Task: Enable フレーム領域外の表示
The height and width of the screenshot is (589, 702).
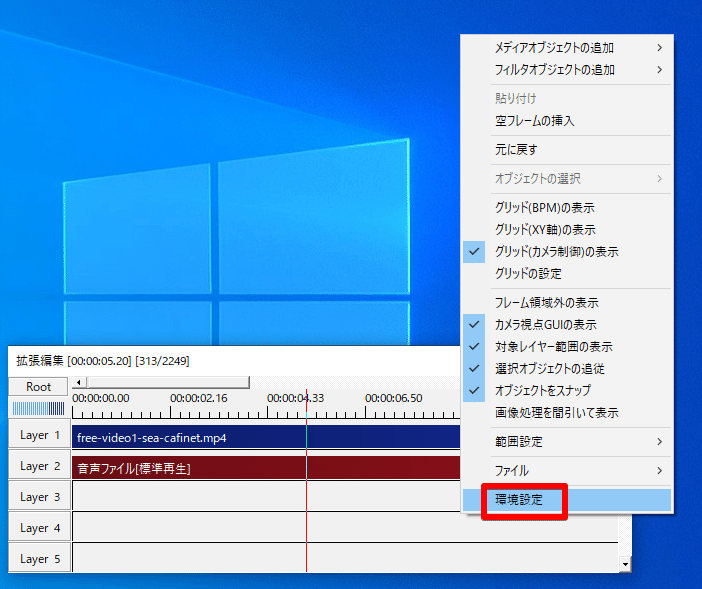Action: pyautogui.click(x=567, y=303)
